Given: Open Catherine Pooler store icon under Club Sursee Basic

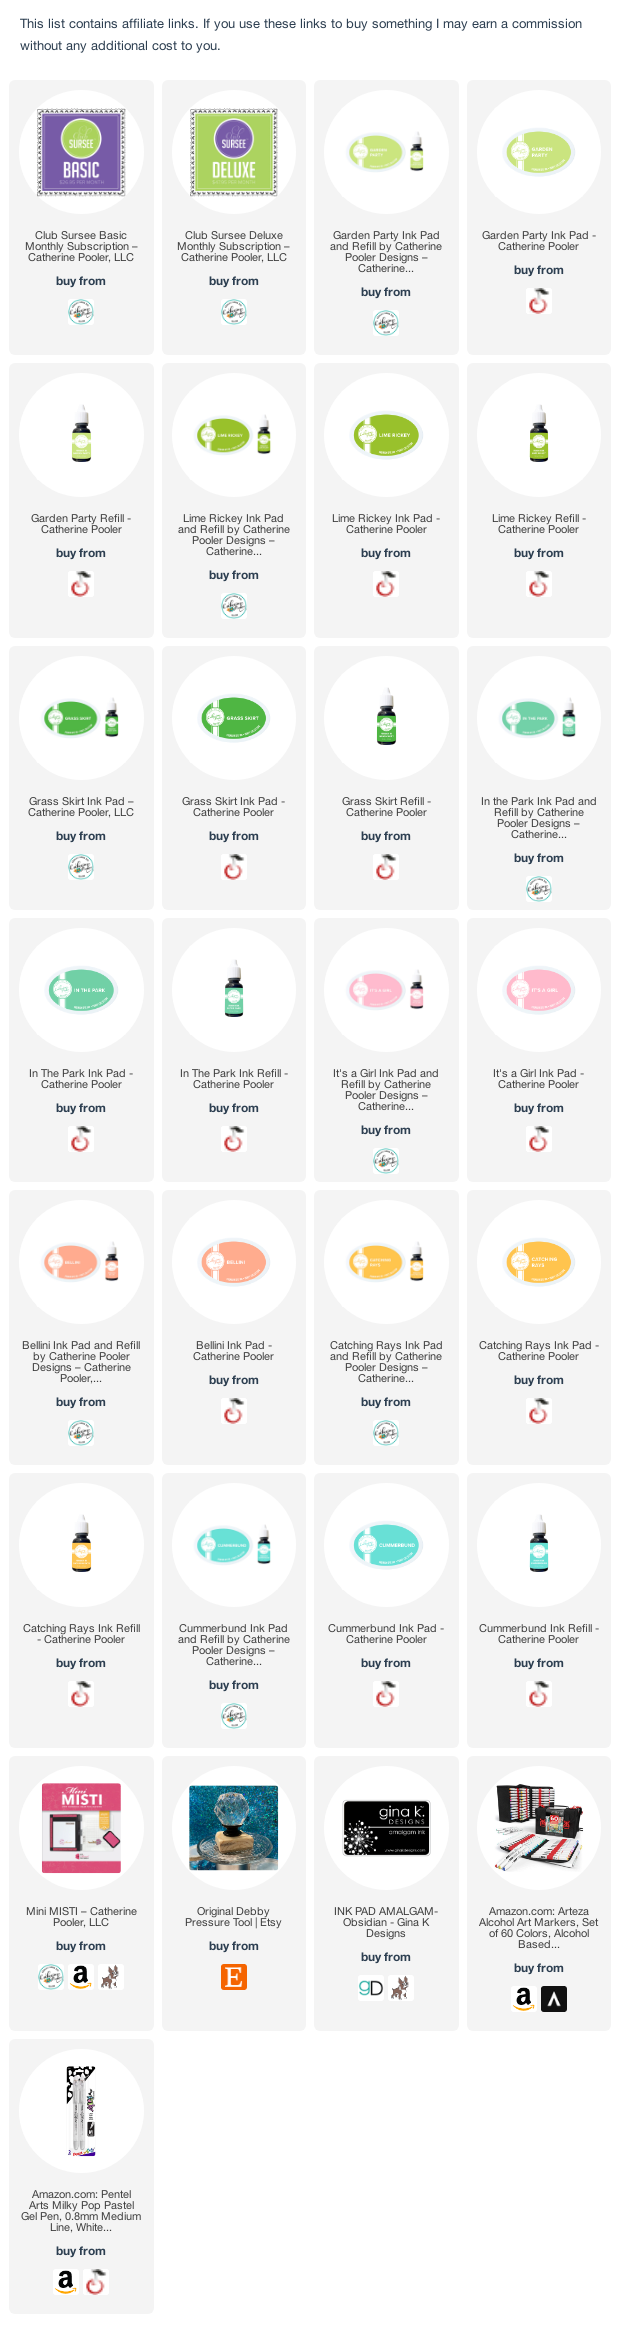Looking at the screenshot, I should point(81,312).
